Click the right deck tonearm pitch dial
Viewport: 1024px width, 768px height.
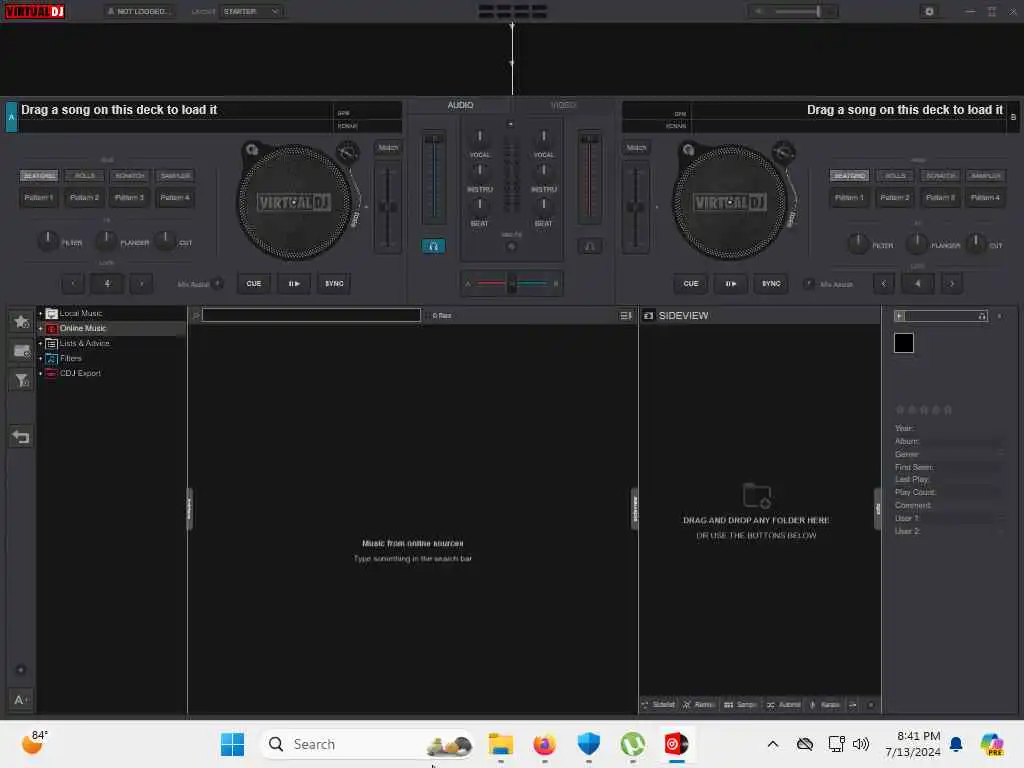coord(784,153)
